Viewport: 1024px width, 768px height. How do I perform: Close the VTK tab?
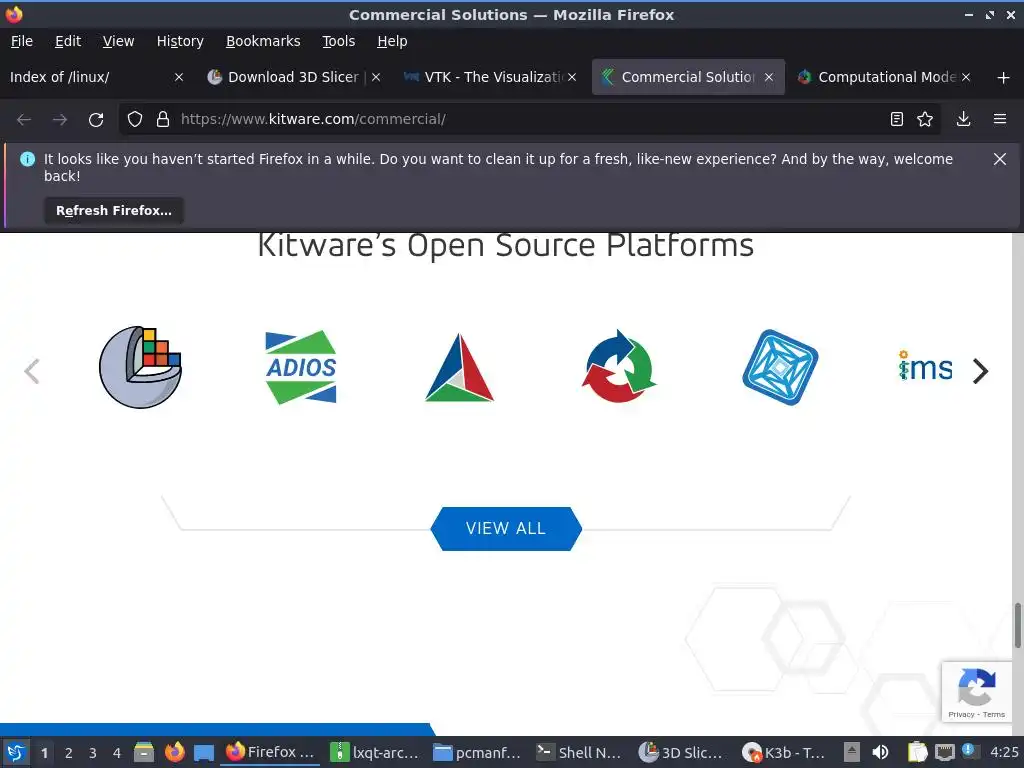click(571, 77)
